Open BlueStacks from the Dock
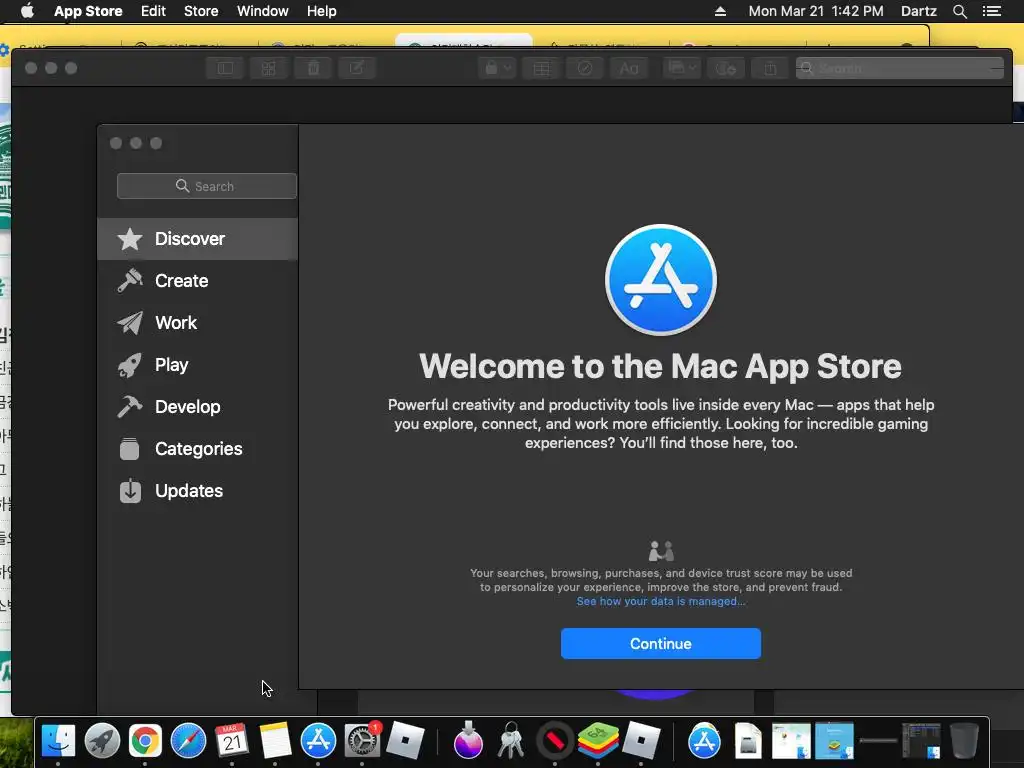The height and width of the screenshot is (768, 1024). [x=598, y=741]
